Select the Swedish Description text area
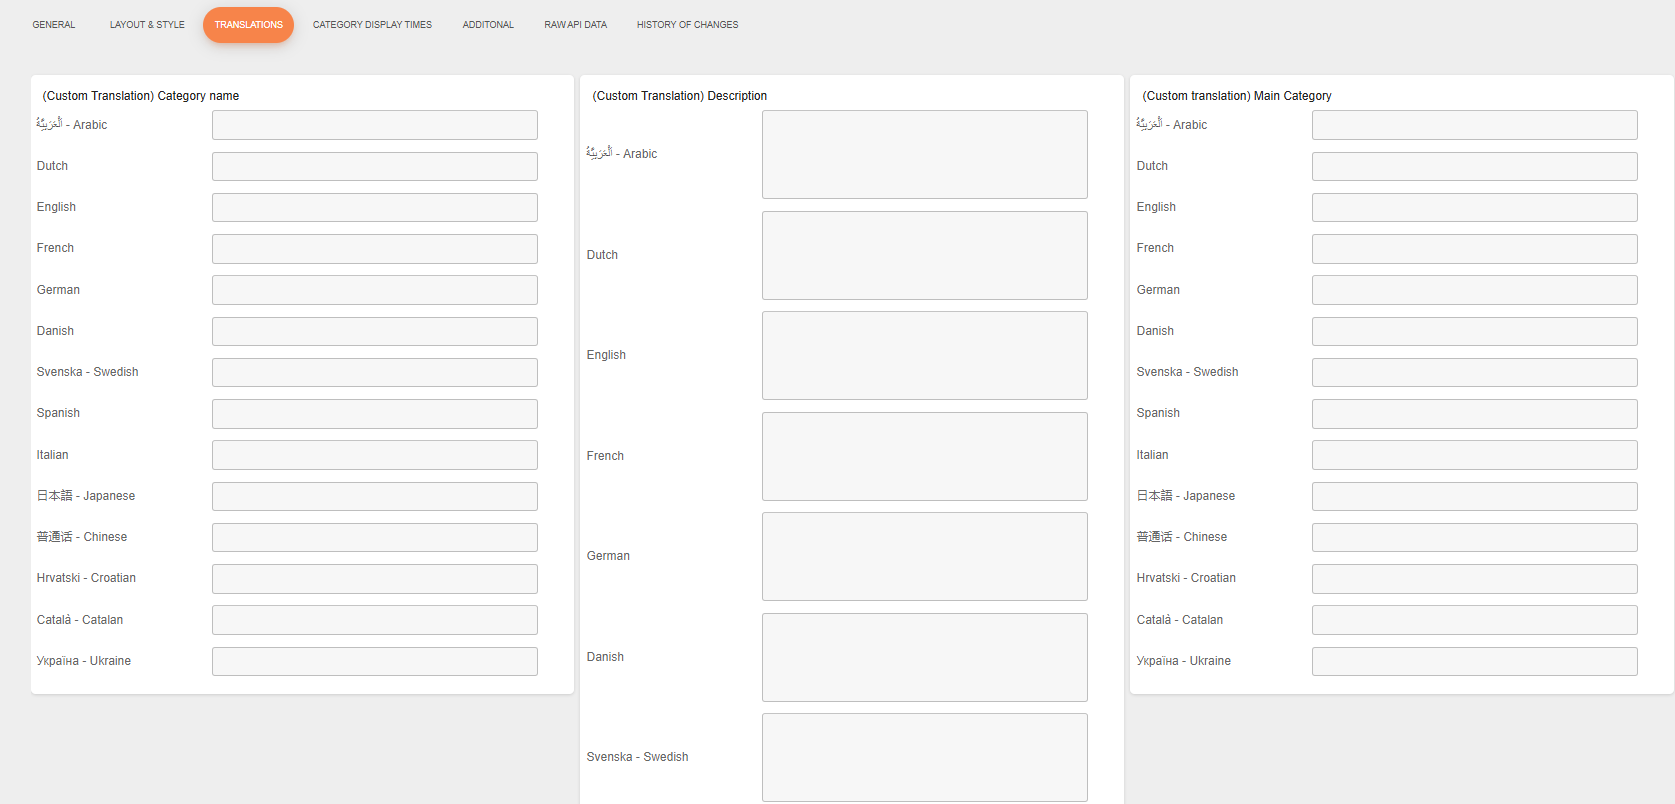The height and width of the screenshot is (804, 1675). 924,757
